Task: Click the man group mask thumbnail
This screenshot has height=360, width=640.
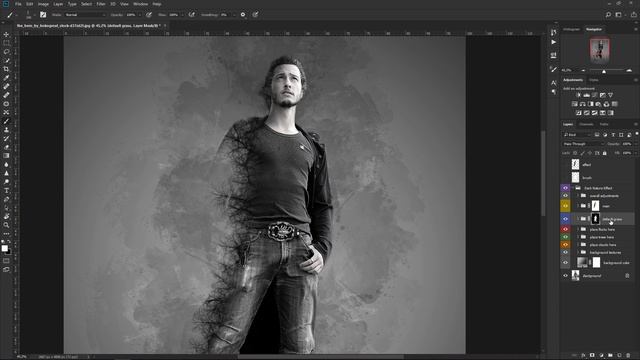Action: pyautogui.click(x=596, y=206)
